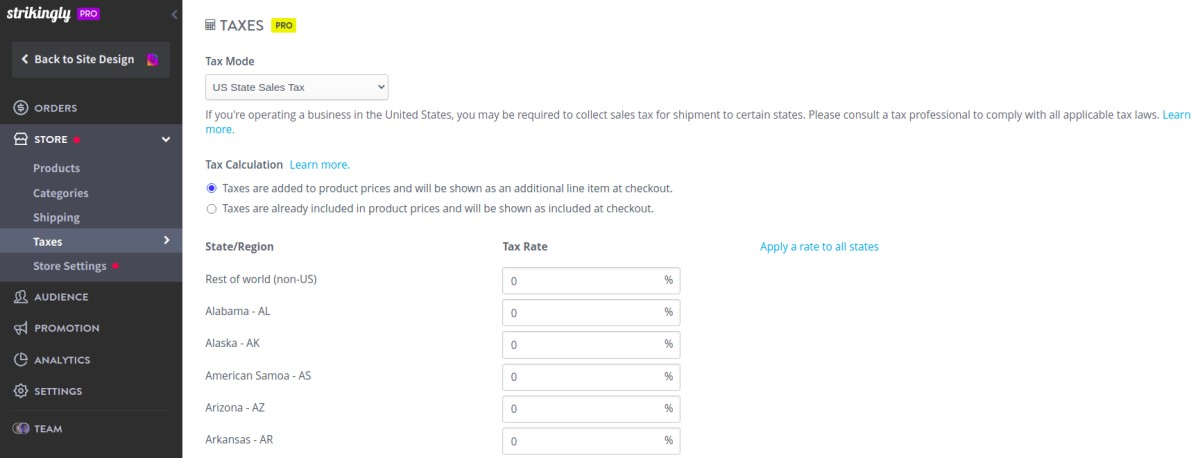
Task: Select taxes added to product prices option
Action: [211, 188]
